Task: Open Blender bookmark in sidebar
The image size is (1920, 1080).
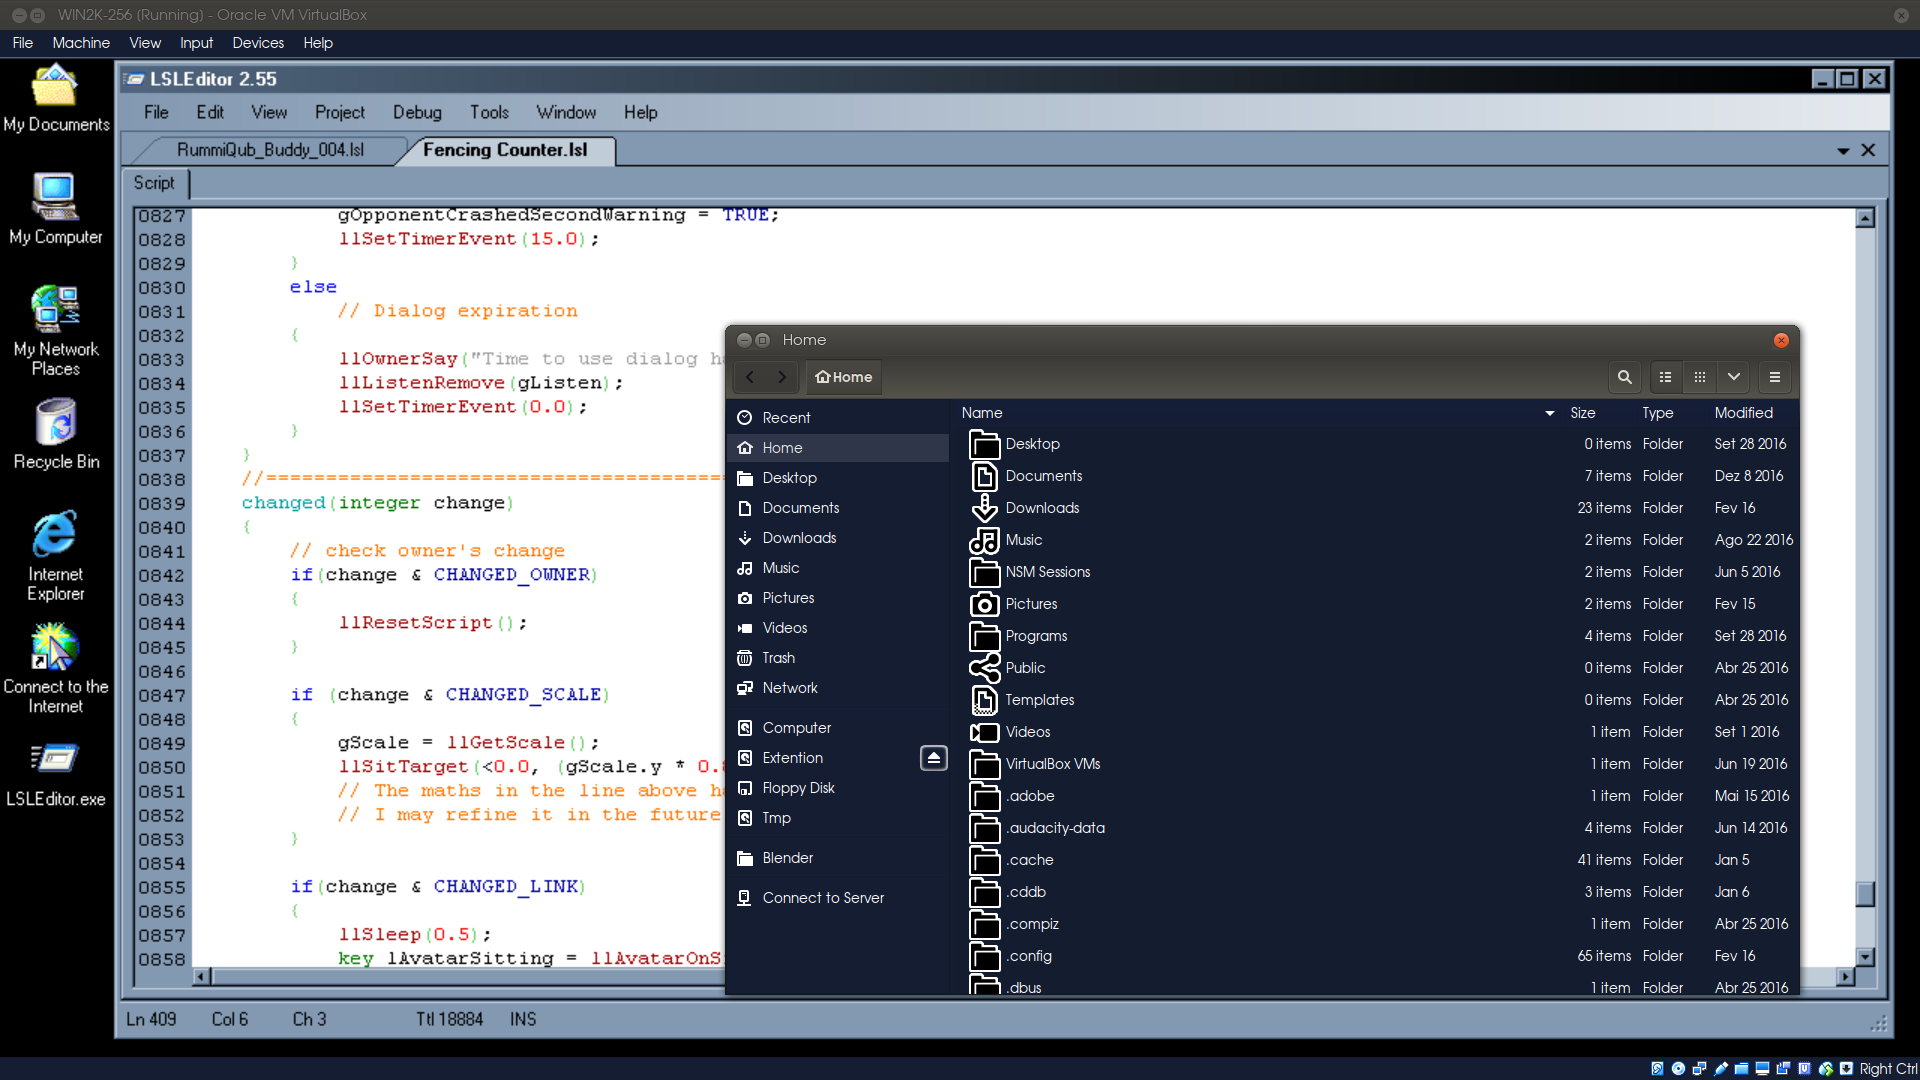Action: [838, 858]
